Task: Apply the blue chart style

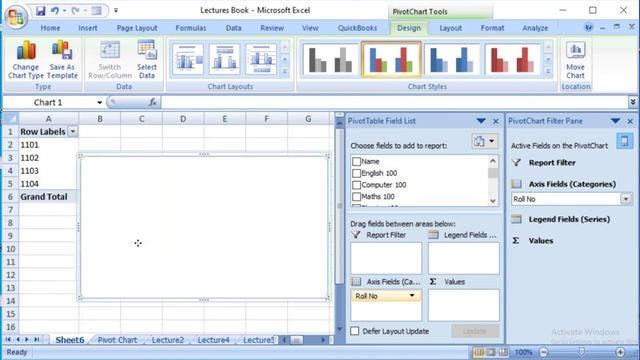Action: (x=451, y=60)
